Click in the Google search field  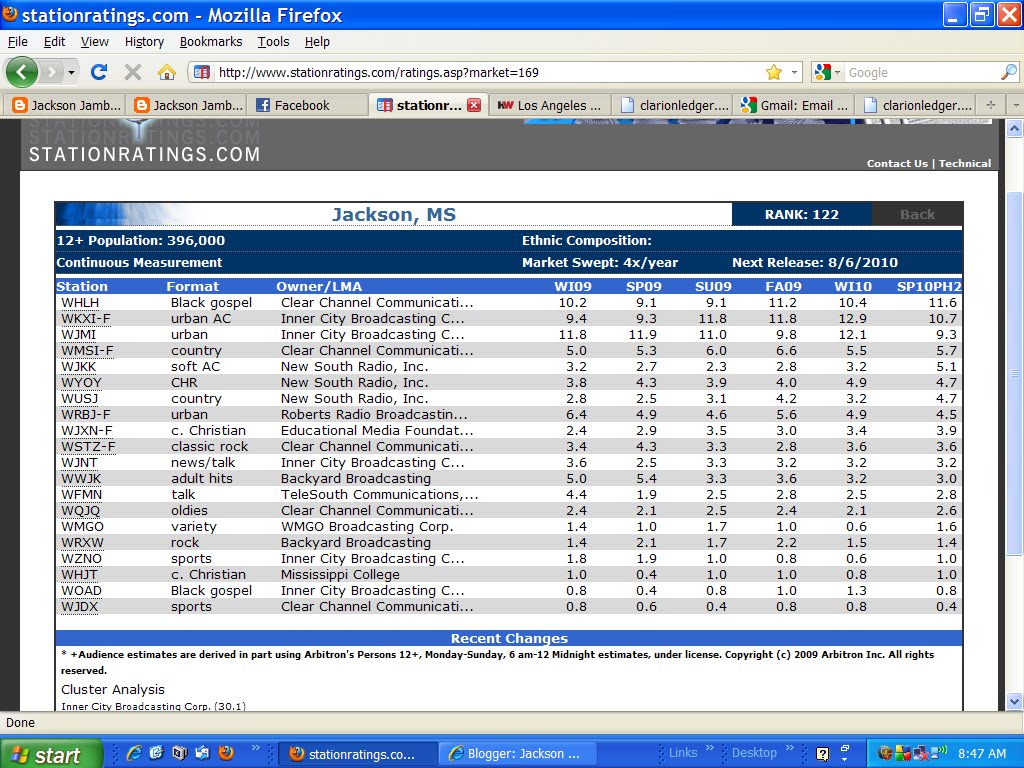point(922,72)
